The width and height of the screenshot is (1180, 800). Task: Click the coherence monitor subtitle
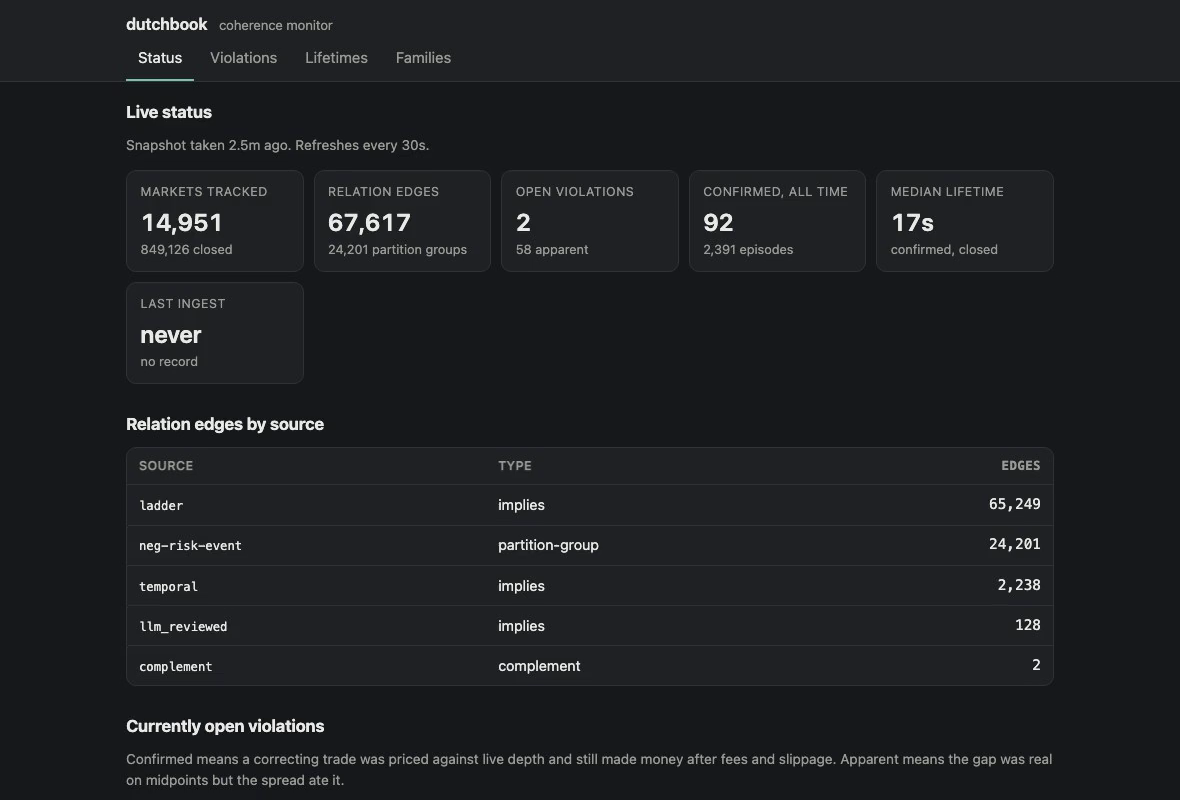click(275, 26)
